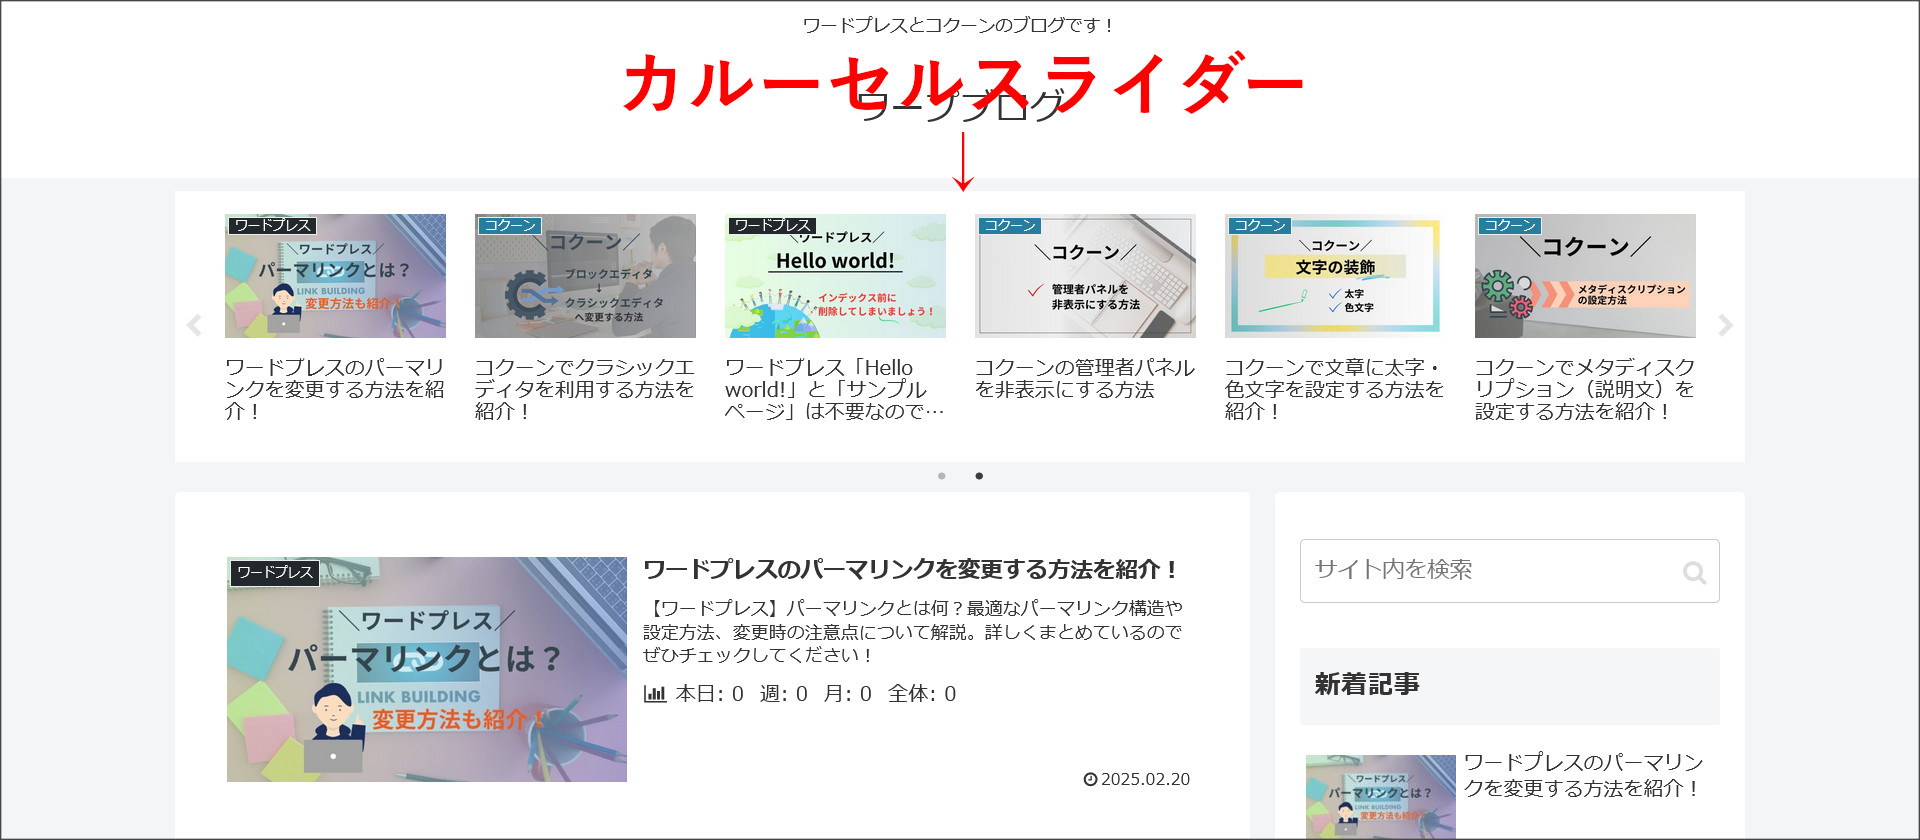Select the second carousel pagination dot

click(x=979, y=476)
